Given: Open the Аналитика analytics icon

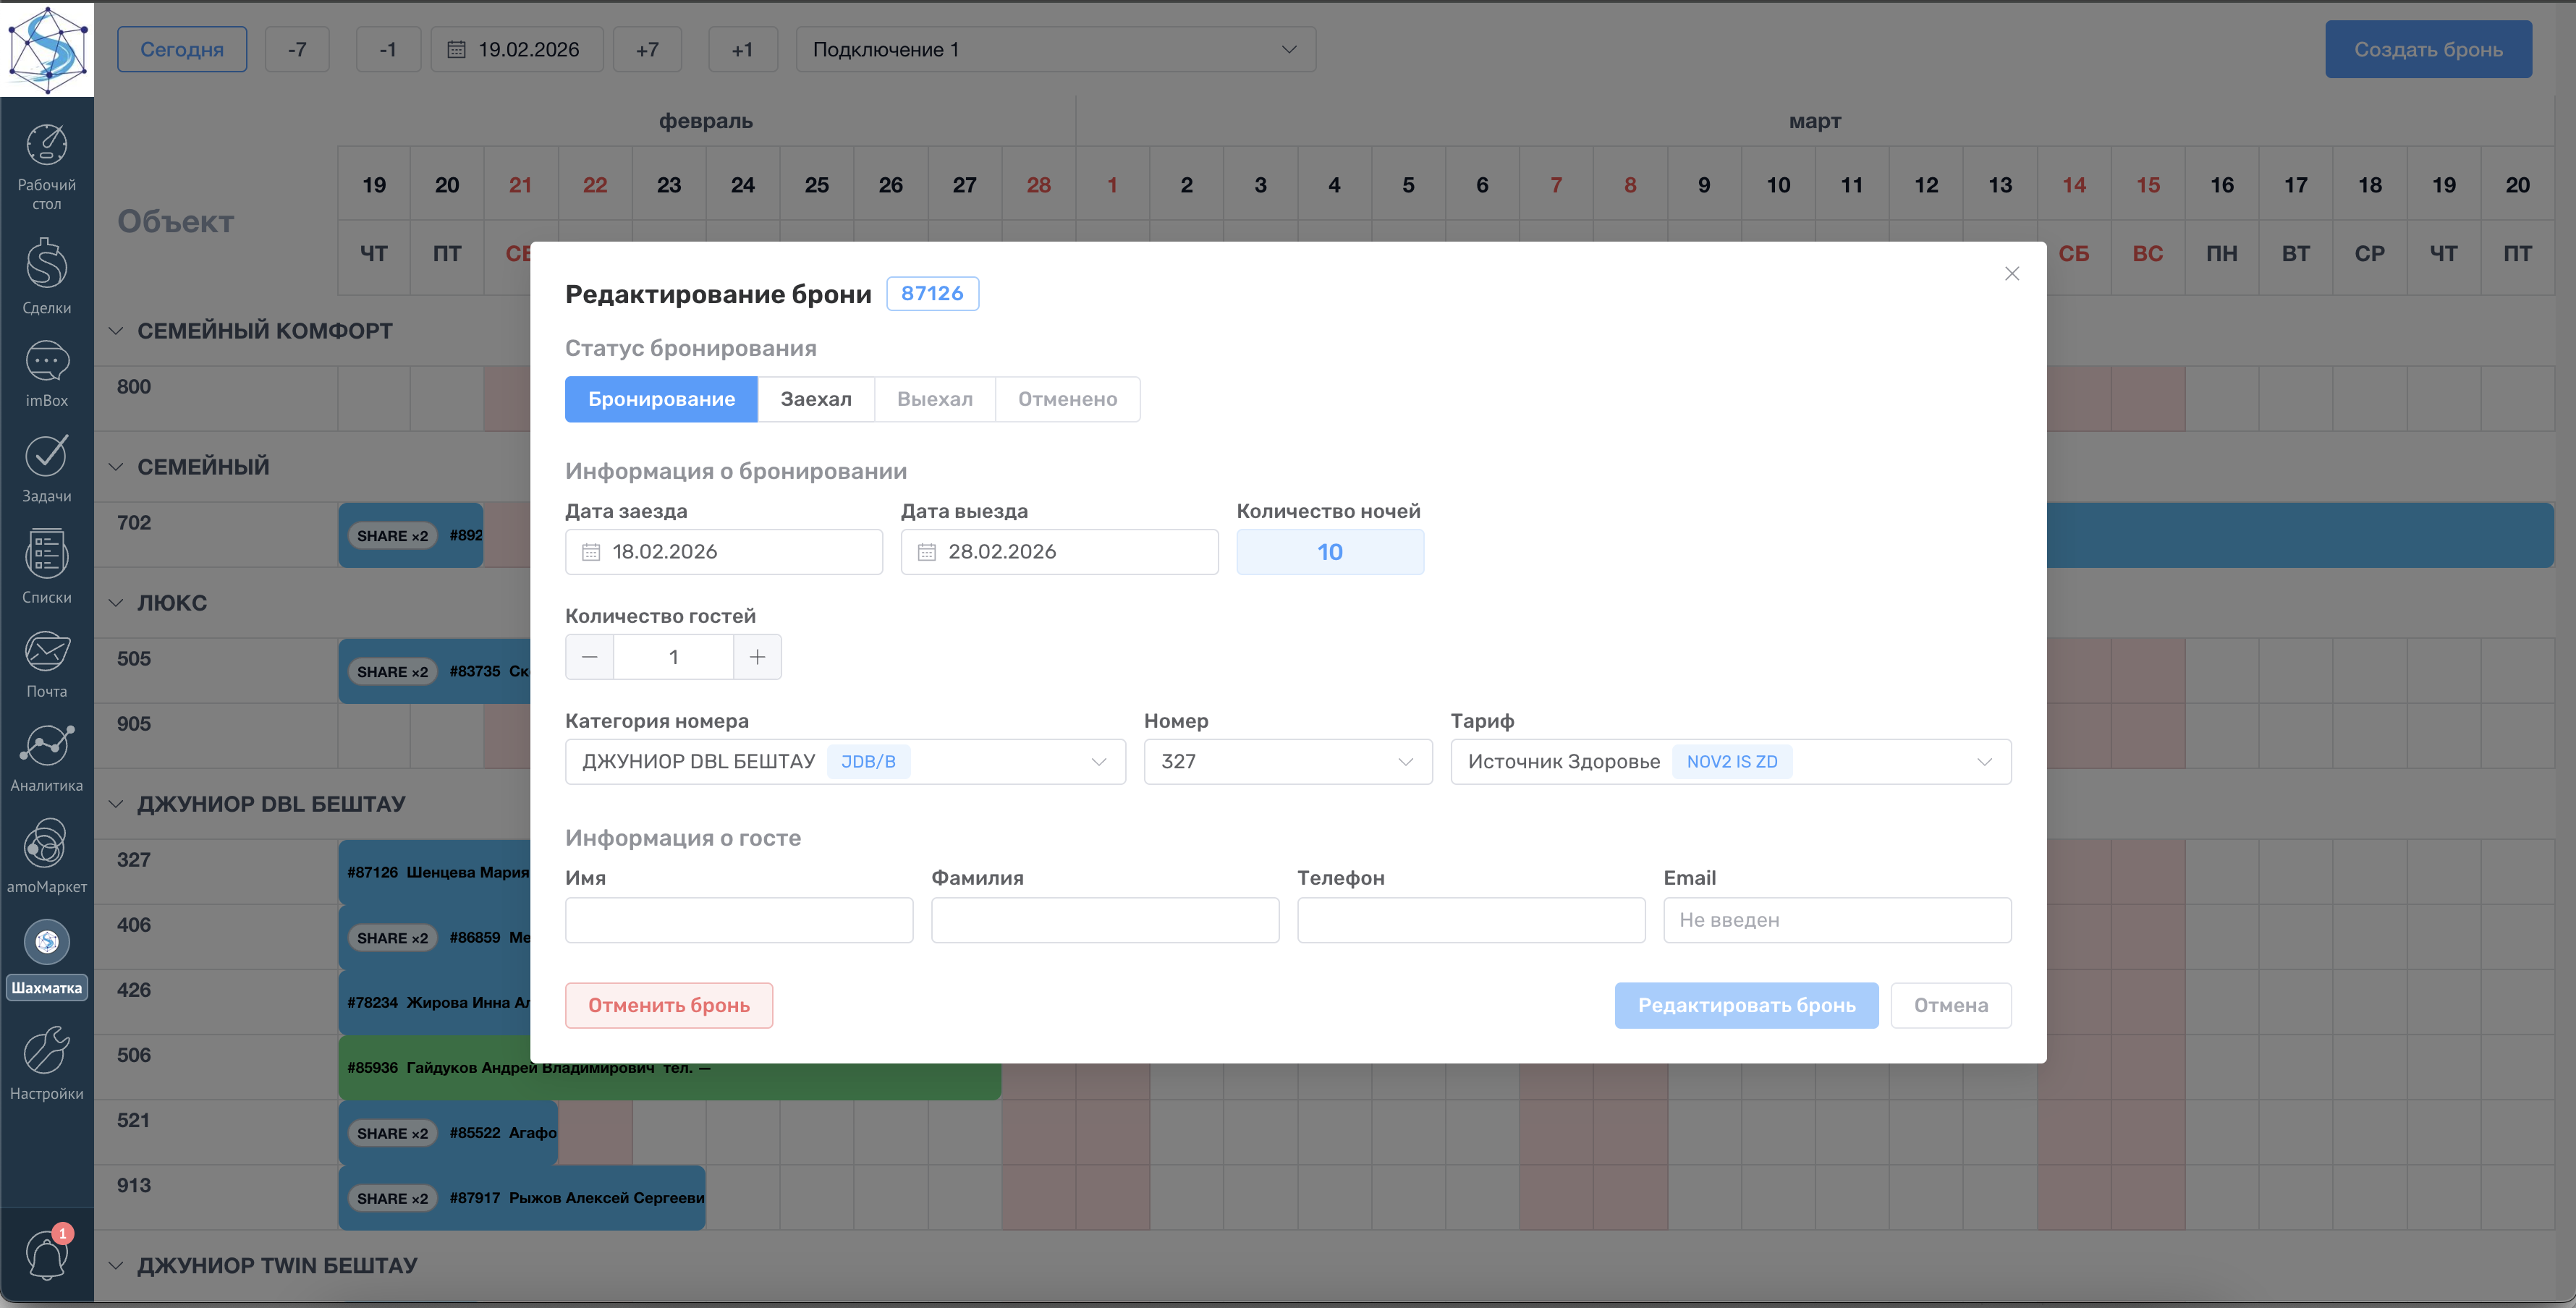Looking at the screenshot, I should pos(46,746).
